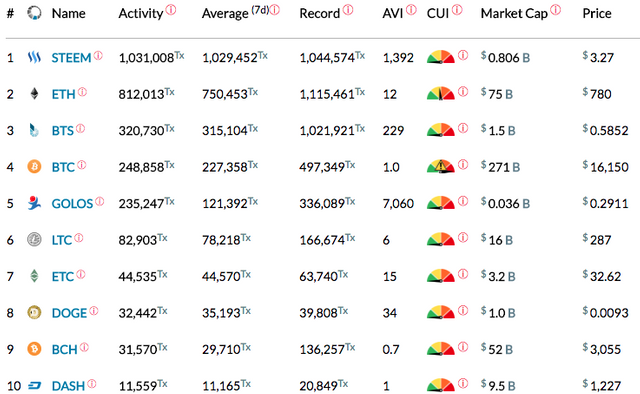Click the ETC Ethereum Classic logo icon
The width and height of the screenshot is (640, 394).
tap(34, 276)
